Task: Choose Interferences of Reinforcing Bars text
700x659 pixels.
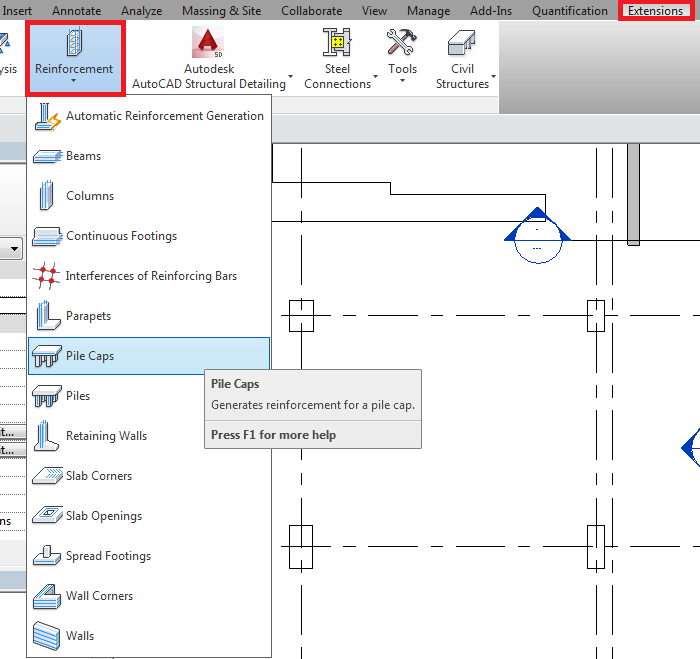Action: coord(151,276)
